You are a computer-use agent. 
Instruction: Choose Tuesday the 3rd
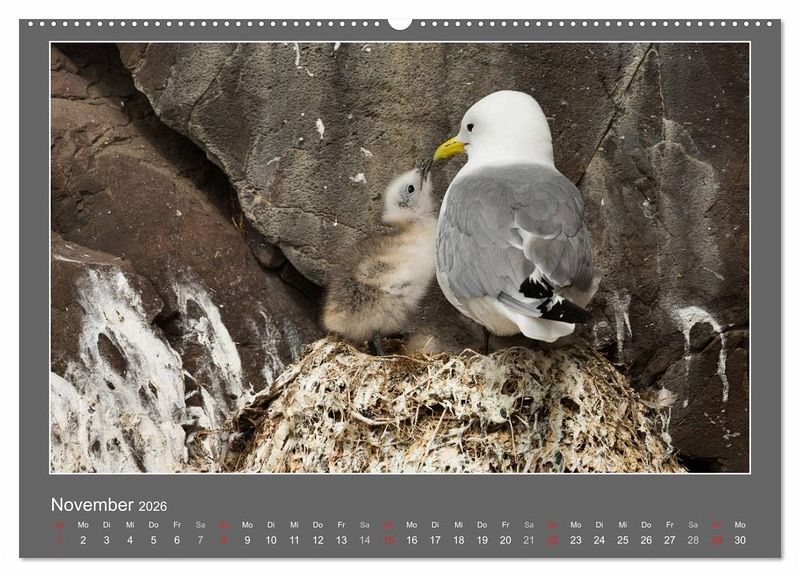click(107, 540)
